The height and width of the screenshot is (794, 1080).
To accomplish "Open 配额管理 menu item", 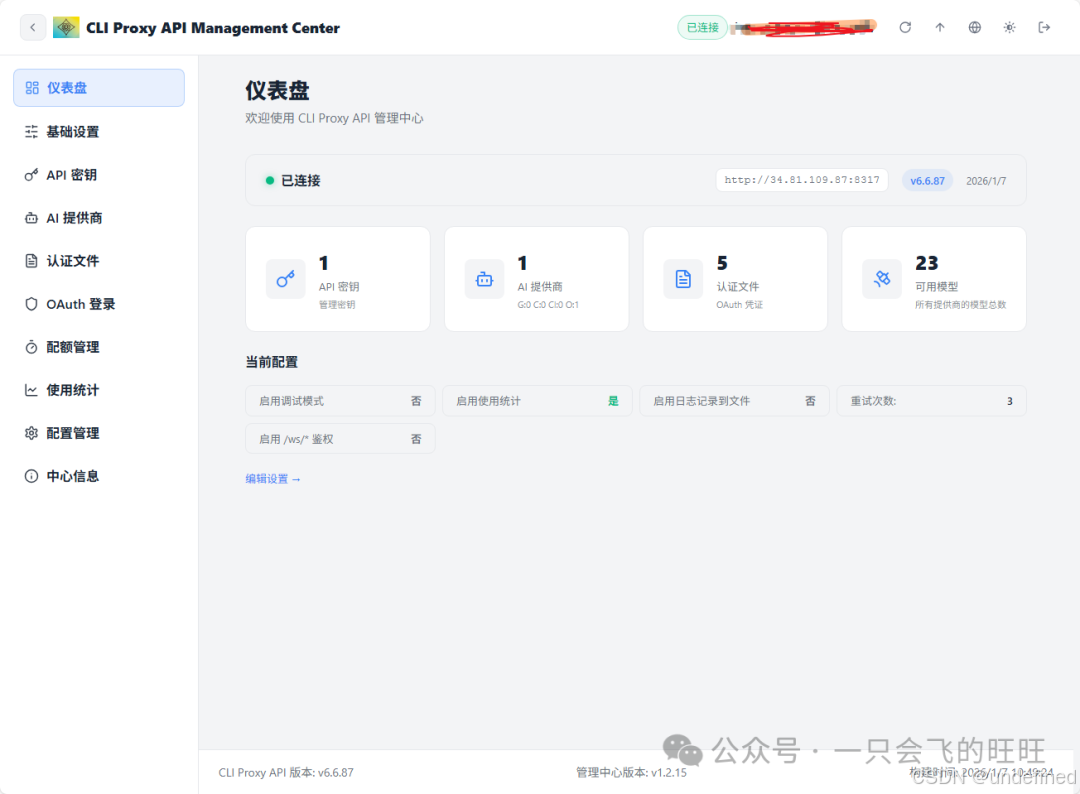I will coord(98,347).
